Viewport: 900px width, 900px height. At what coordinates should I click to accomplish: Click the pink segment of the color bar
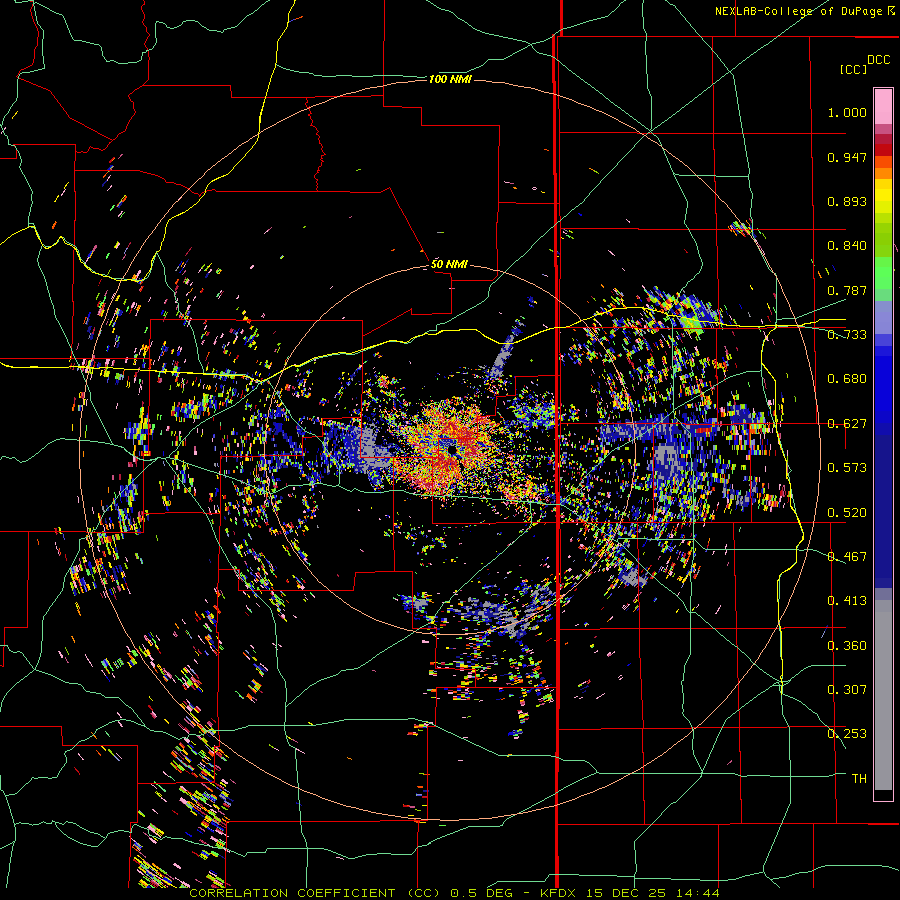(883, 106)
